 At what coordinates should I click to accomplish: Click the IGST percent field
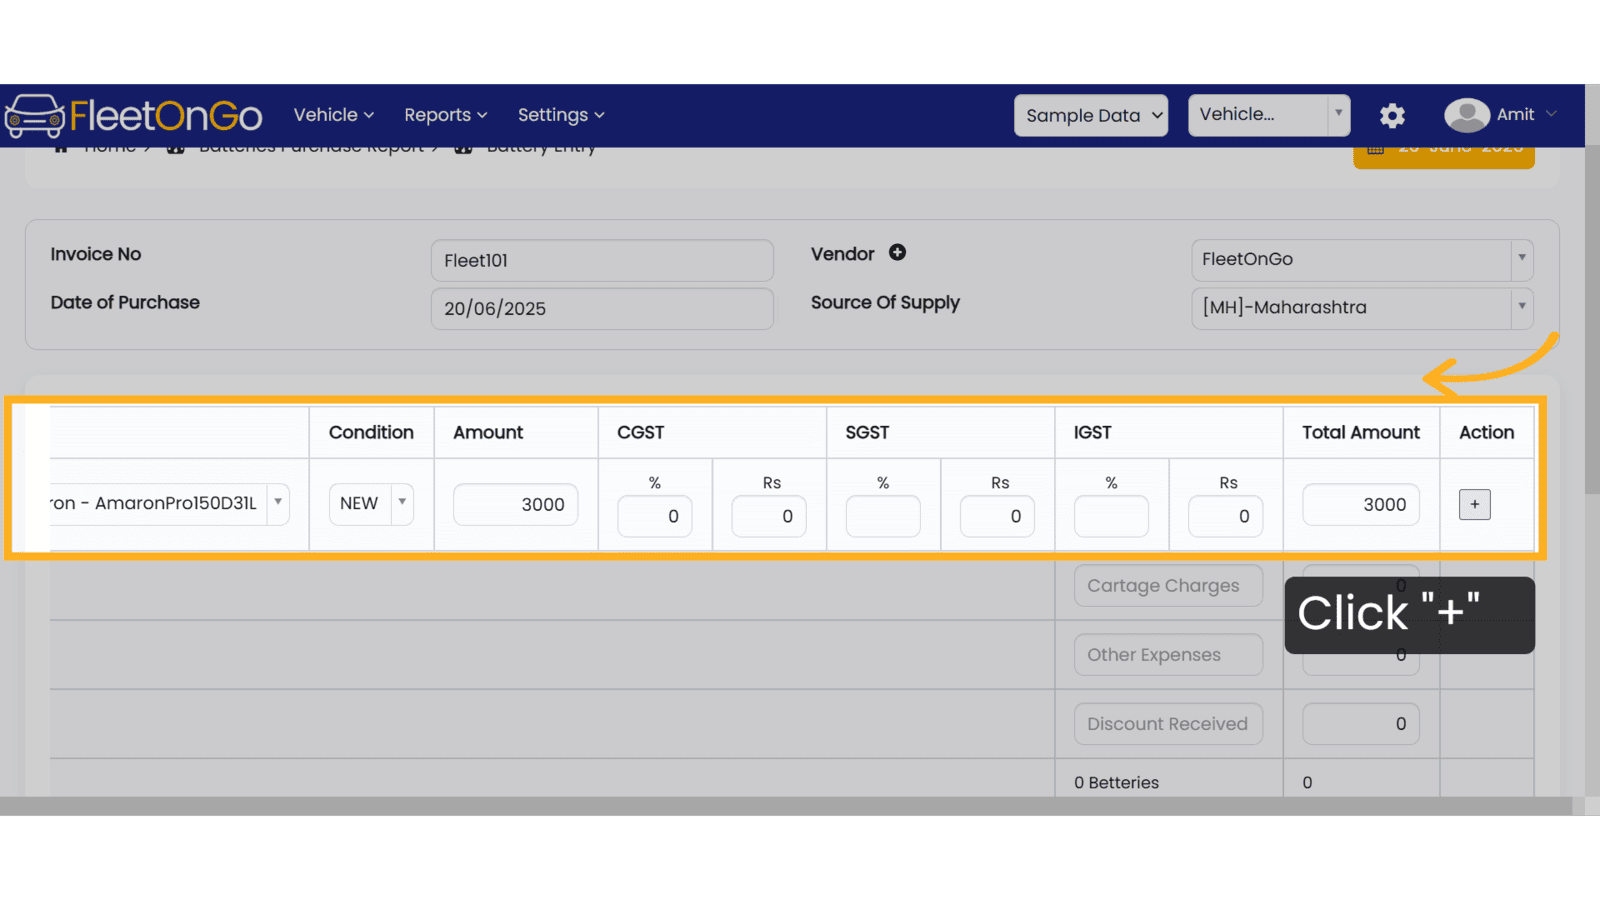pyautogui.click(x=1111, y=516)
